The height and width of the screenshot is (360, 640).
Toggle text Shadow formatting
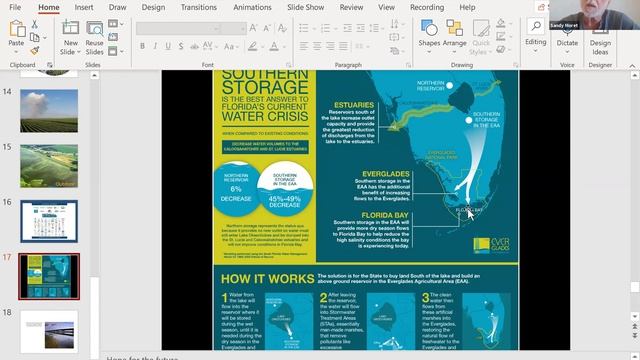pos(181,46)
